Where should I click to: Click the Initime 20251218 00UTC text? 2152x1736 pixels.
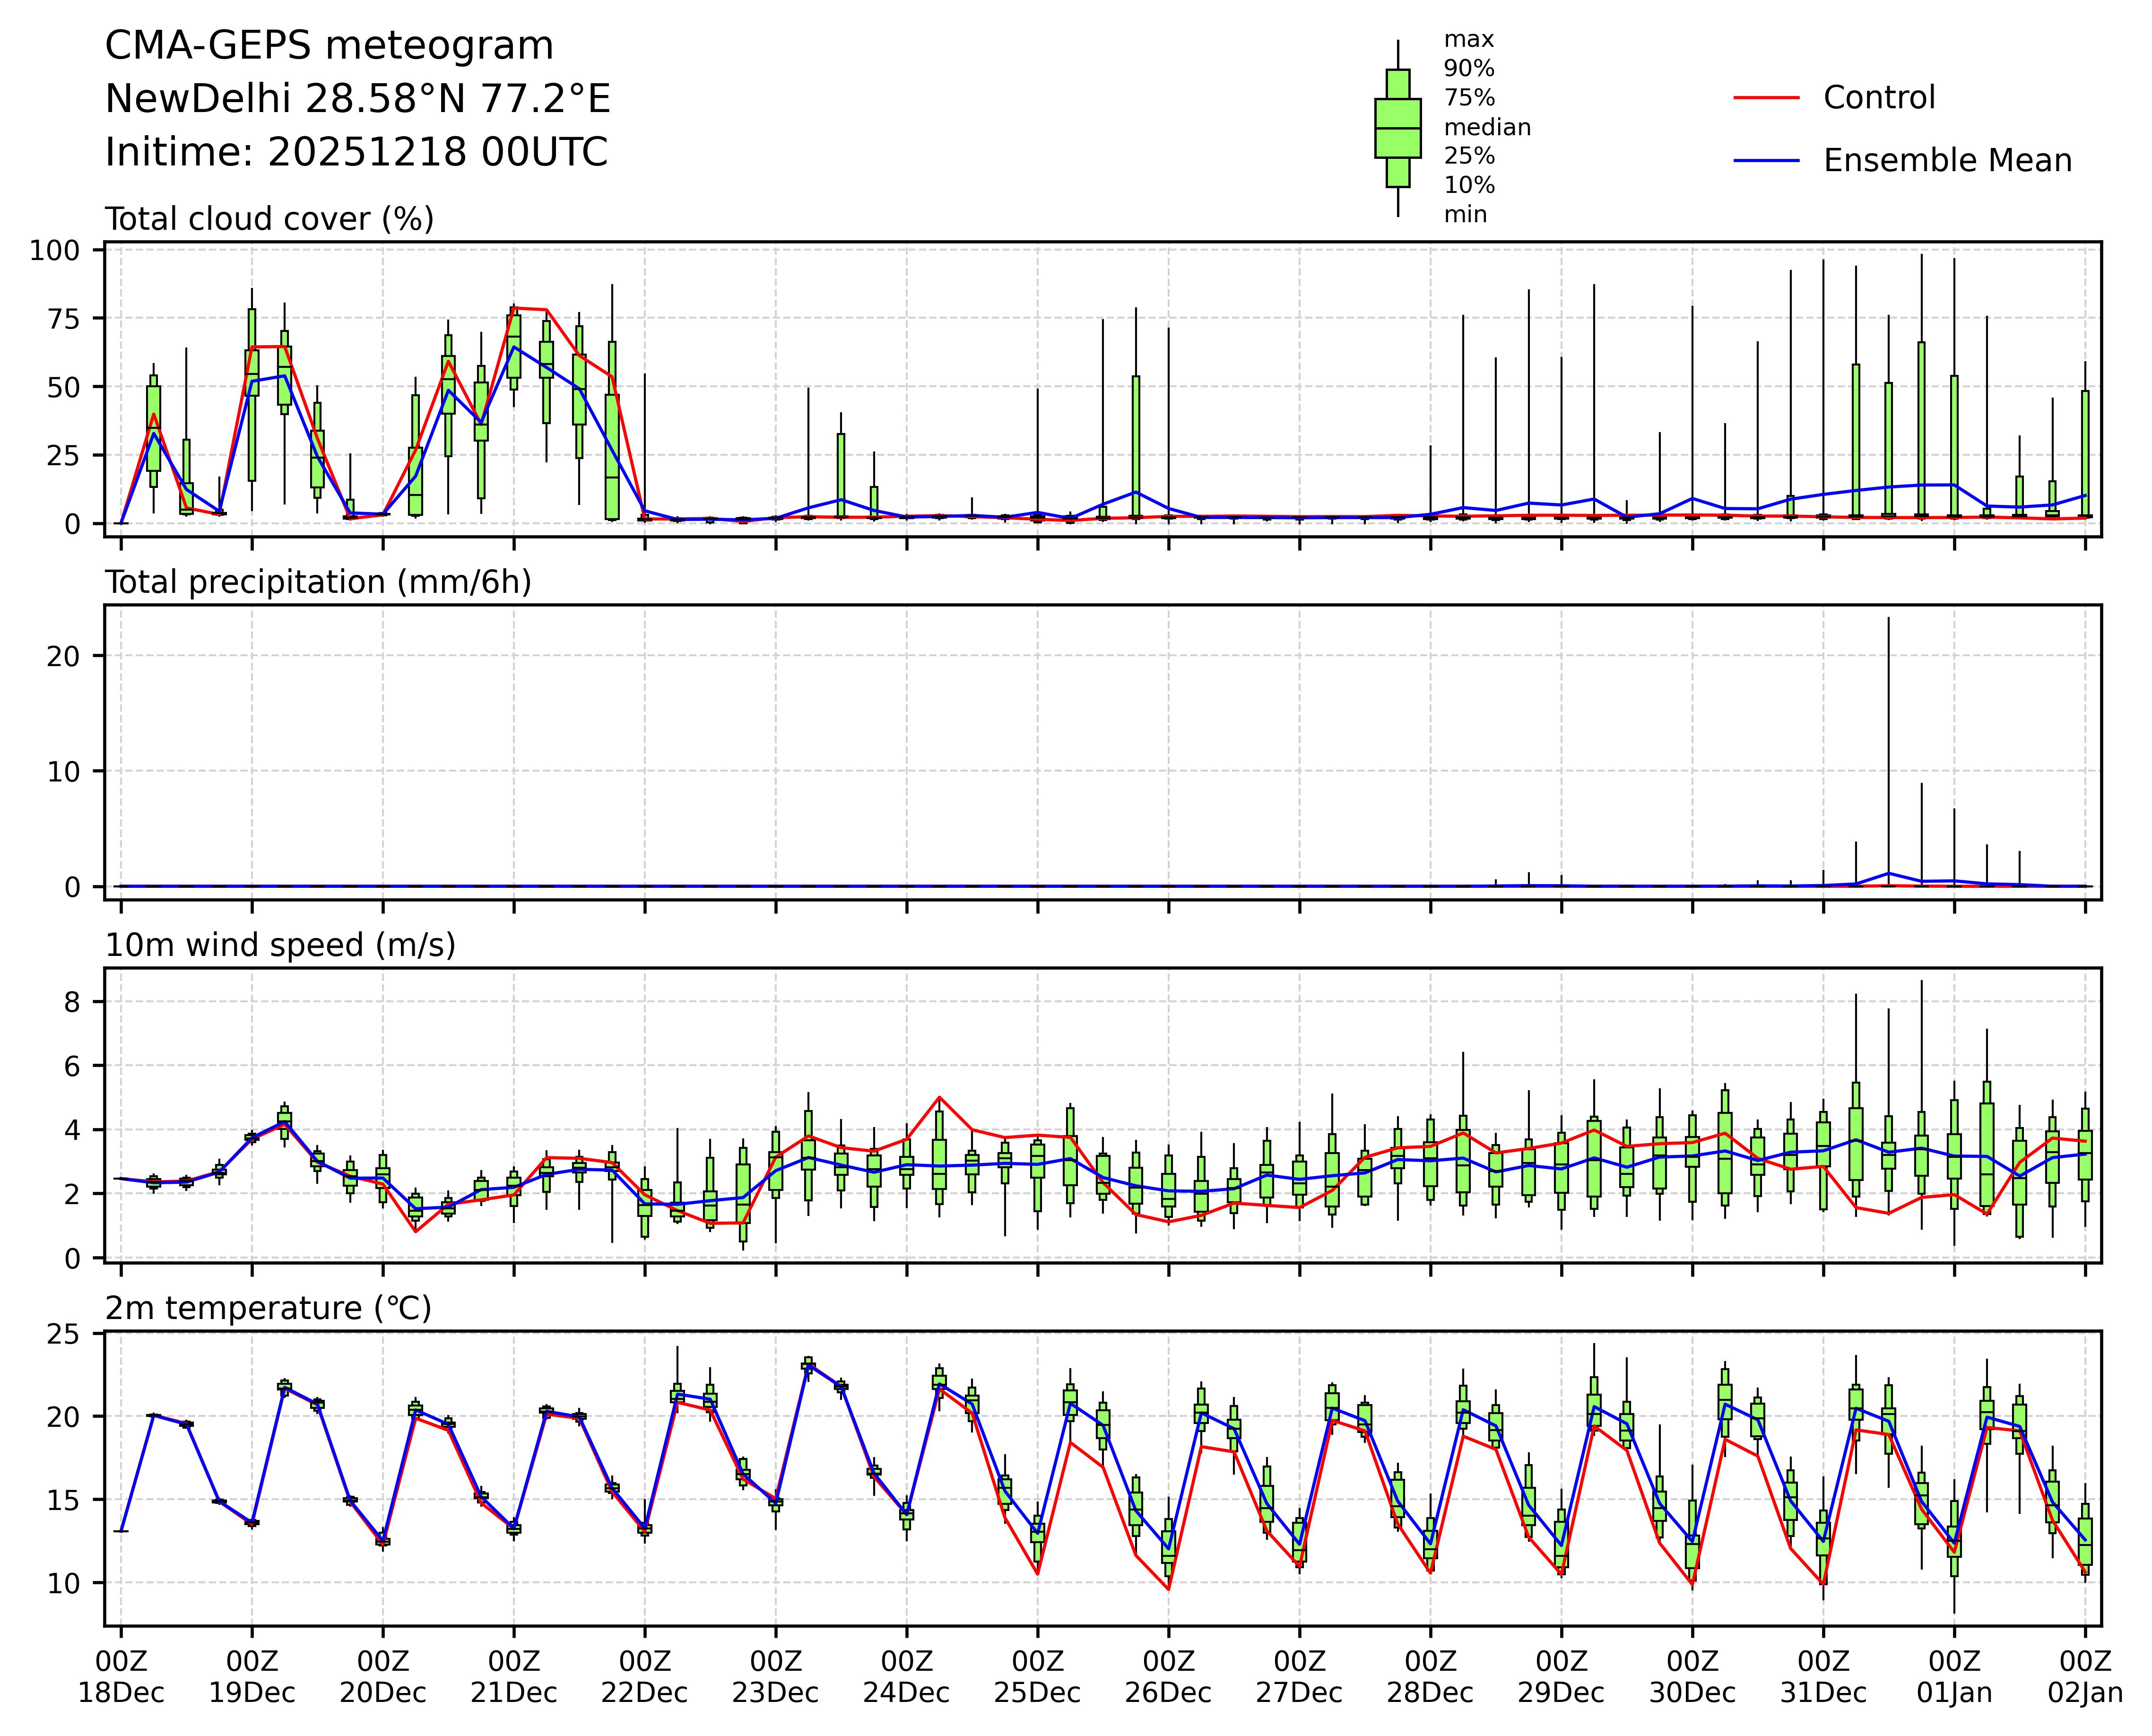click(356, 153)
